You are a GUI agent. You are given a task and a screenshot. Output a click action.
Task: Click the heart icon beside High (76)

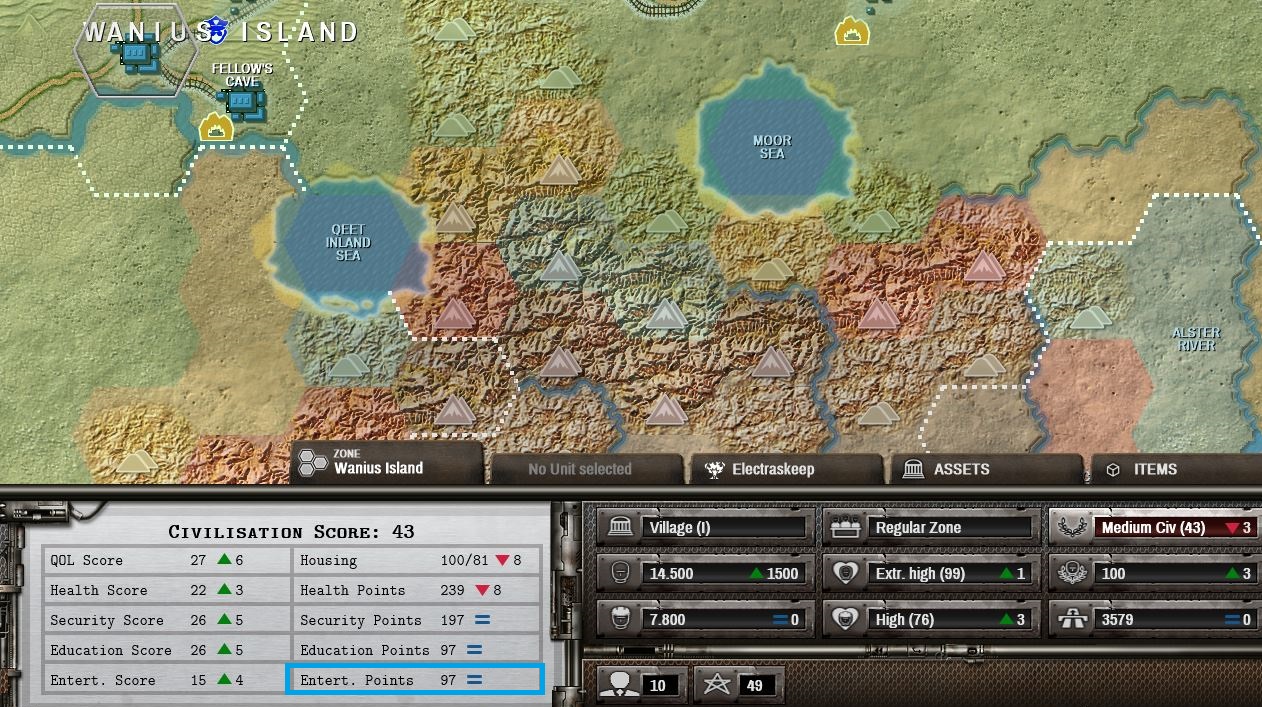click(x=845, y=619)
